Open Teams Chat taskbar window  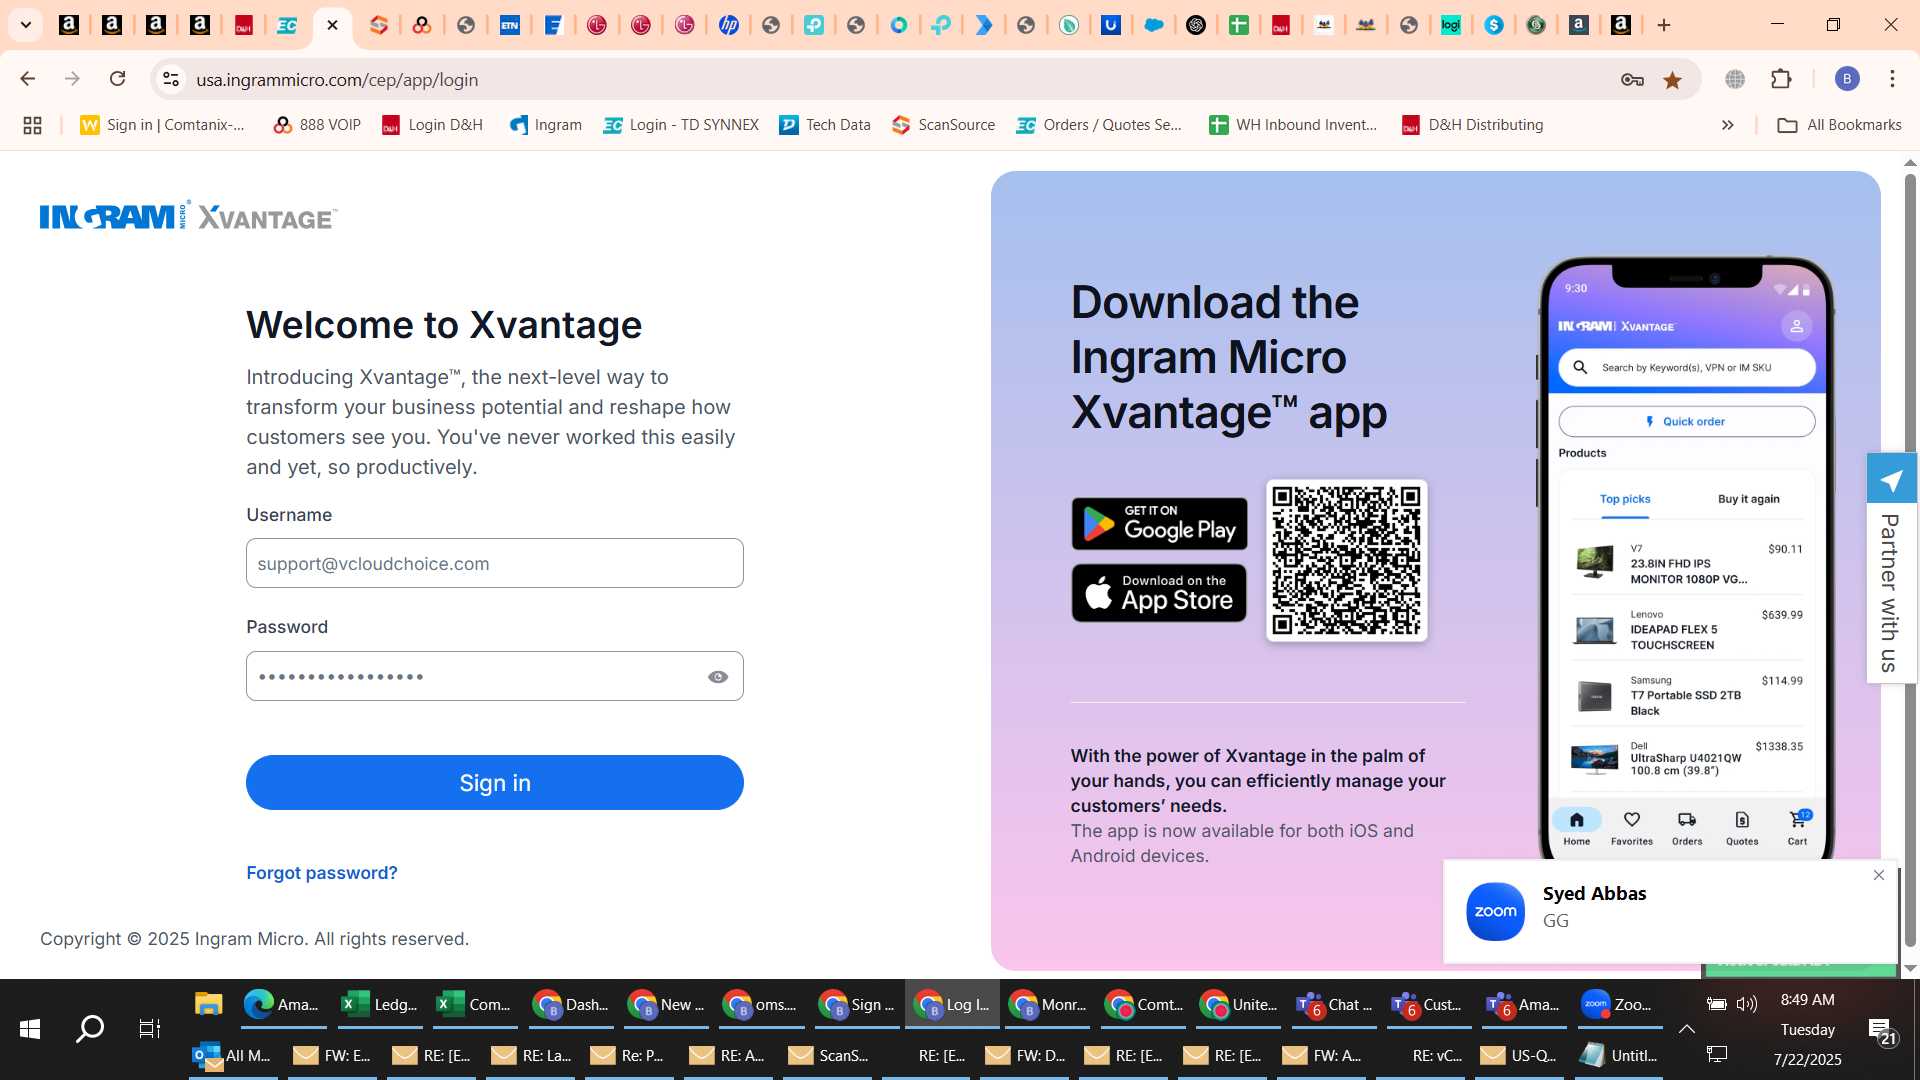click(x=1333, y=1005)
